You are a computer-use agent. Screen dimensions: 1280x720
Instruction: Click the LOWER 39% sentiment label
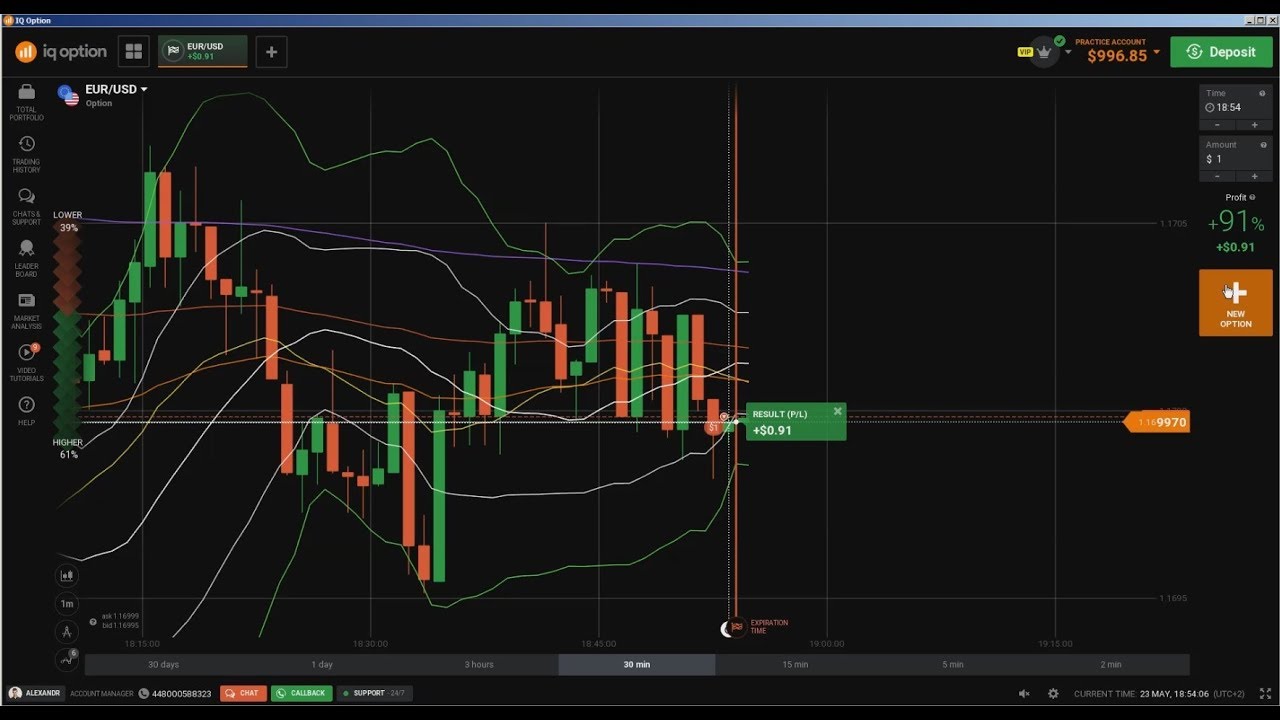click(68, 221)
